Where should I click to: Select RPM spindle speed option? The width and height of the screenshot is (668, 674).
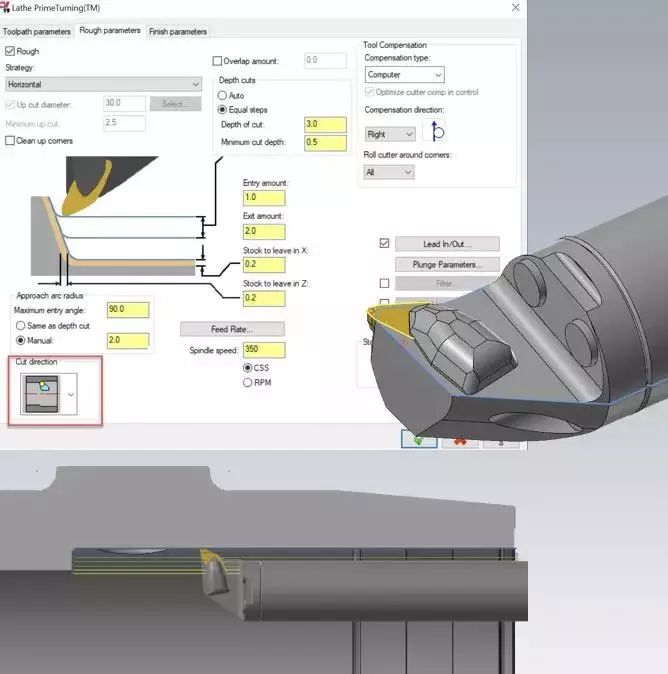(248, 382)
